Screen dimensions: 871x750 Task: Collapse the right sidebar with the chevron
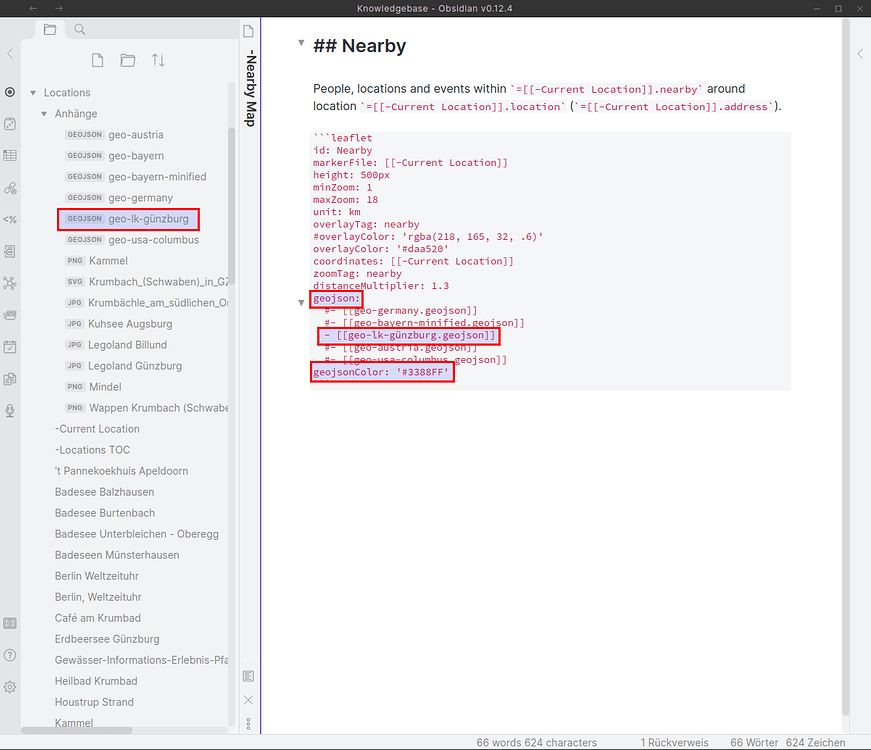click(x=859, y=54)
